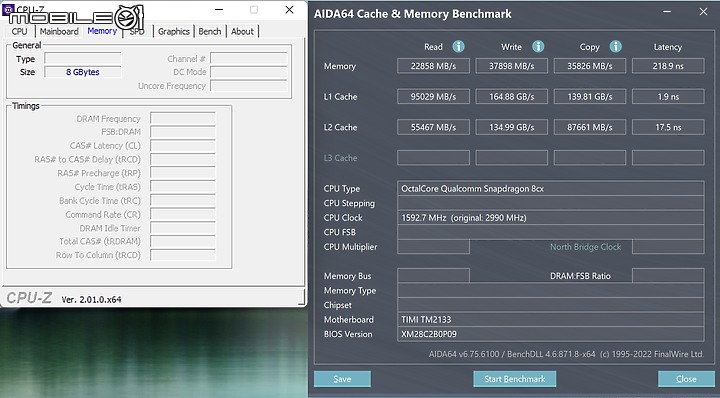Image resolution: width=720 pixels, height=398 pixels.
Task: Click the Close button at bottom right
Action: click(x=686, y=379)
